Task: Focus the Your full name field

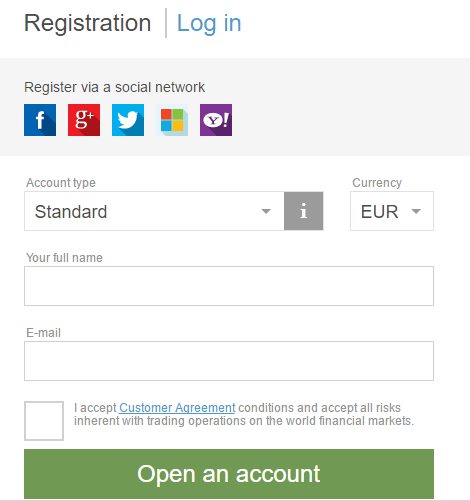Action: (x=229, y=286)
